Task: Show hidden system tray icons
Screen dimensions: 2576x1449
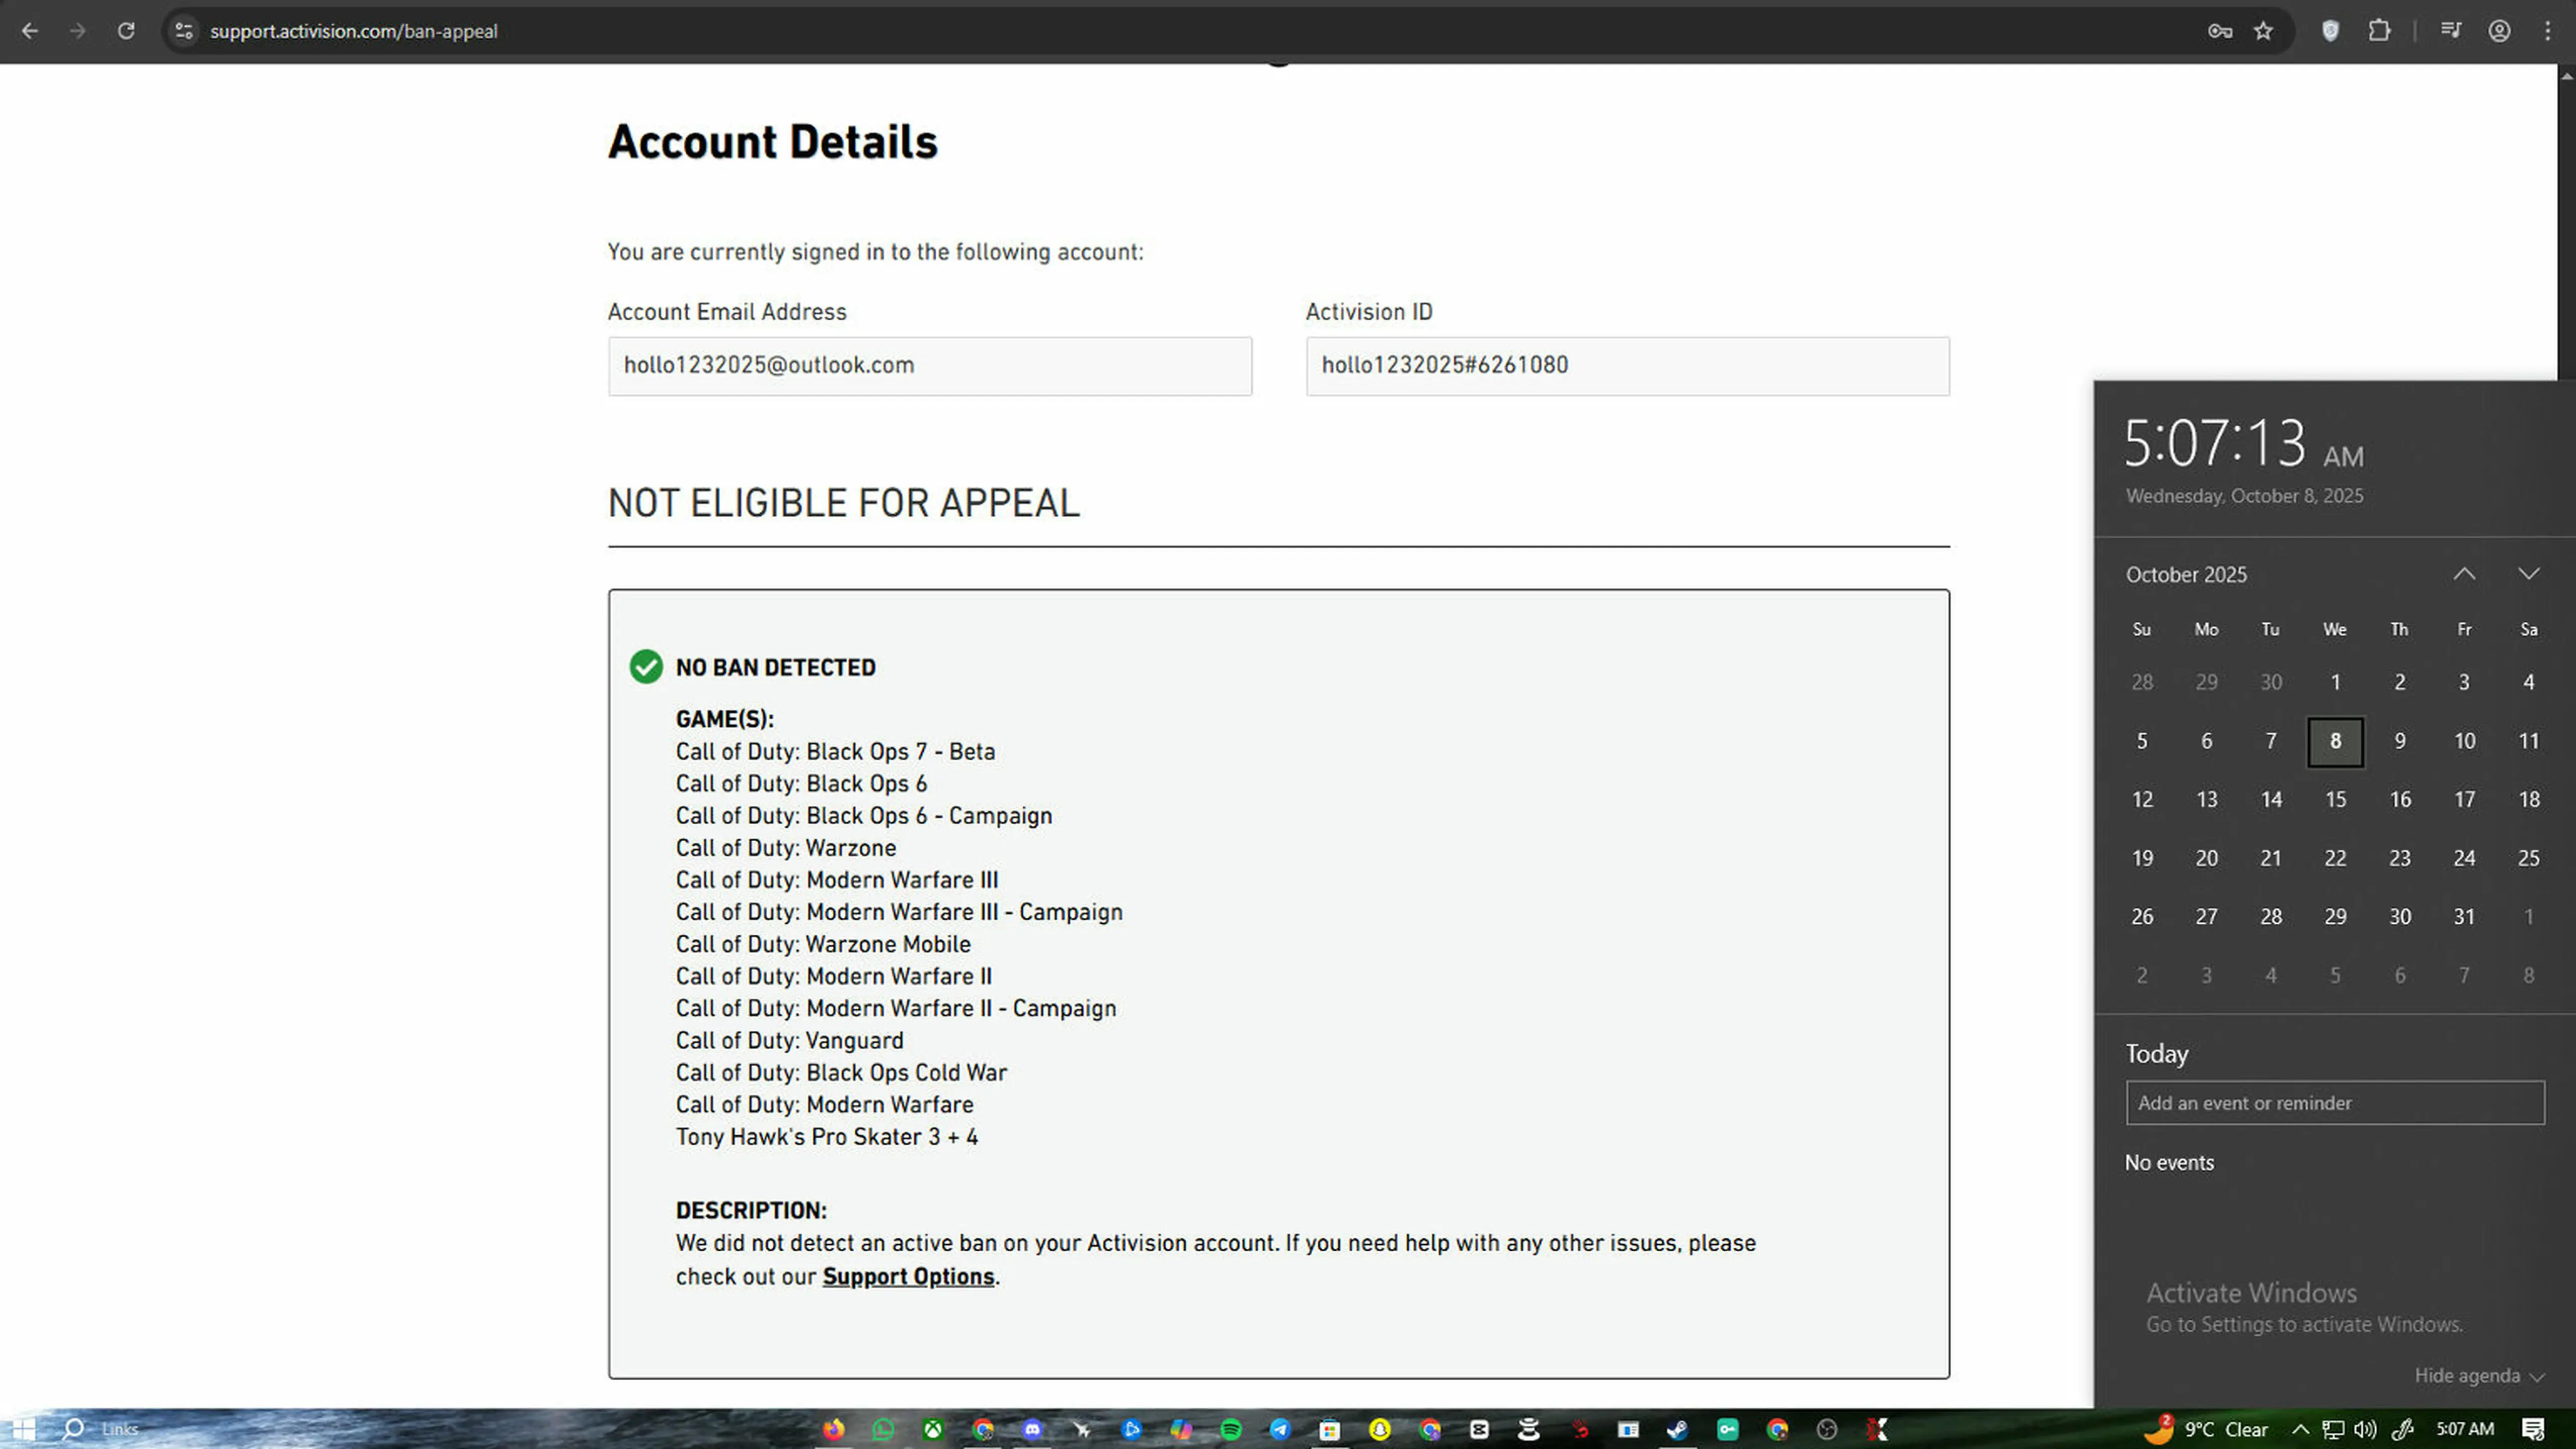Action: (x=2300, y=1429)
